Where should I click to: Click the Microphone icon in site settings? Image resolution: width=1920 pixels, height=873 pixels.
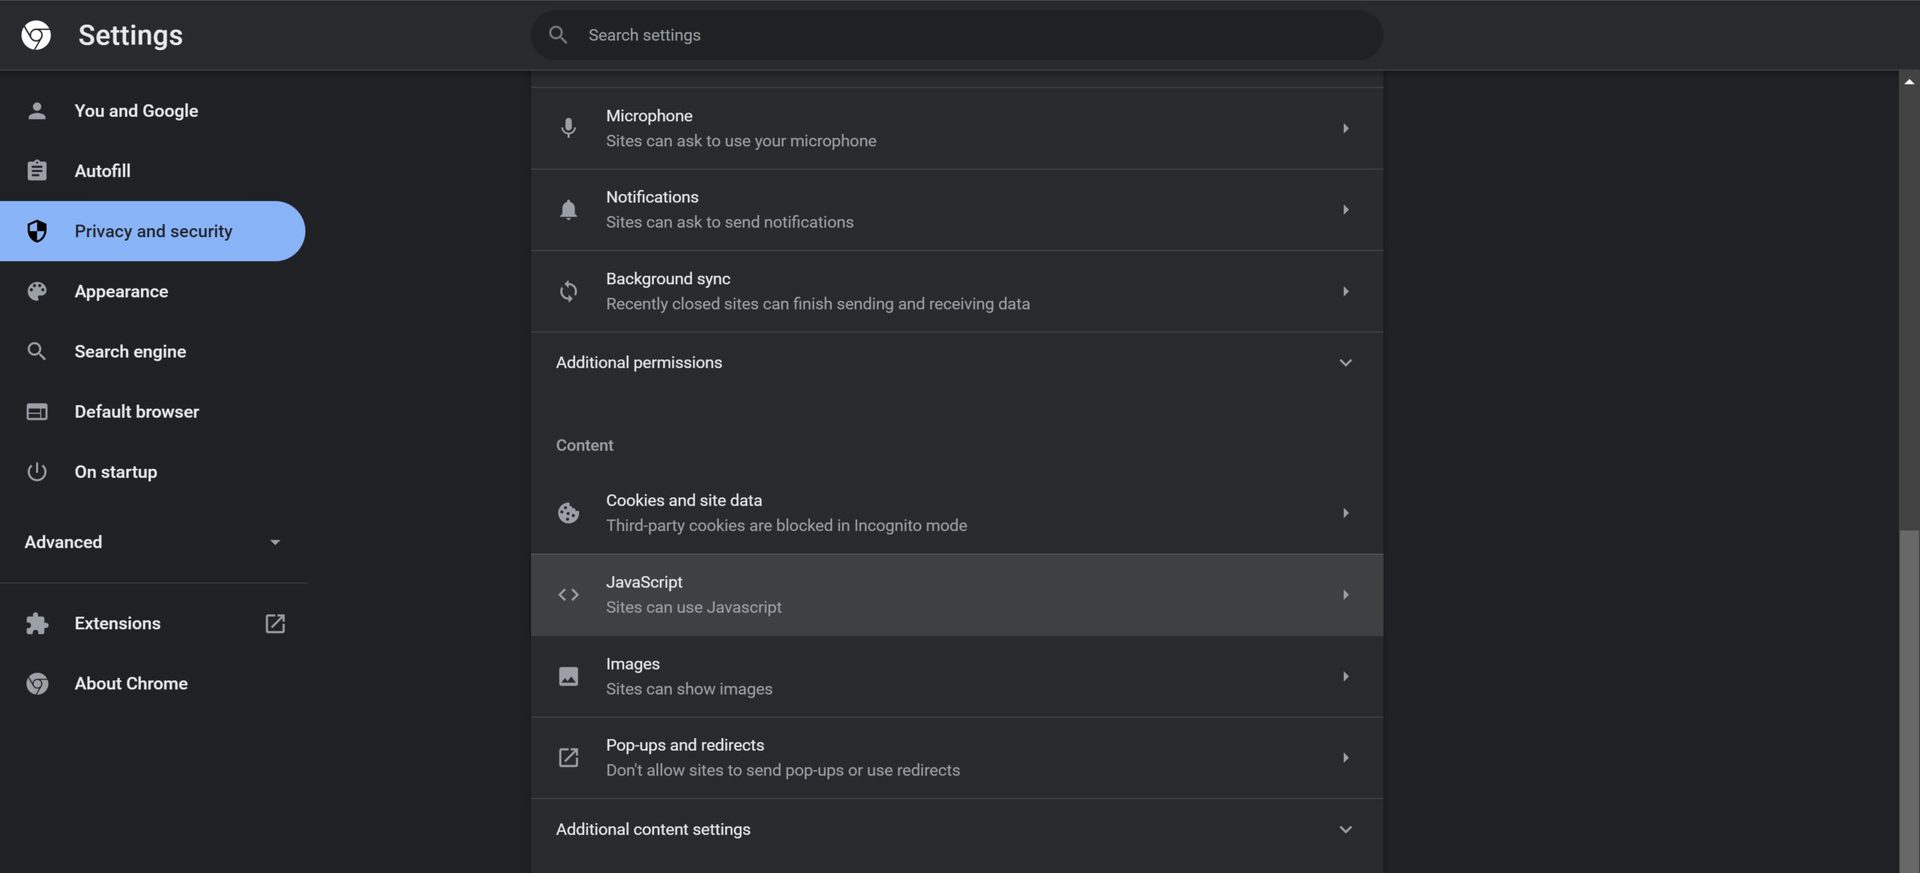click(x=568, y=128)
